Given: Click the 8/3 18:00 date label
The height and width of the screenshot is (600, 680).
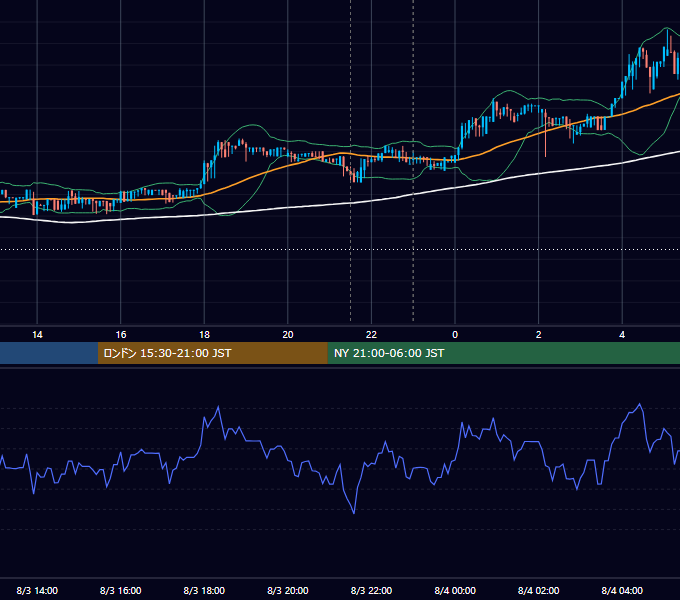Looking at the screenshot, I should (204, 590).
